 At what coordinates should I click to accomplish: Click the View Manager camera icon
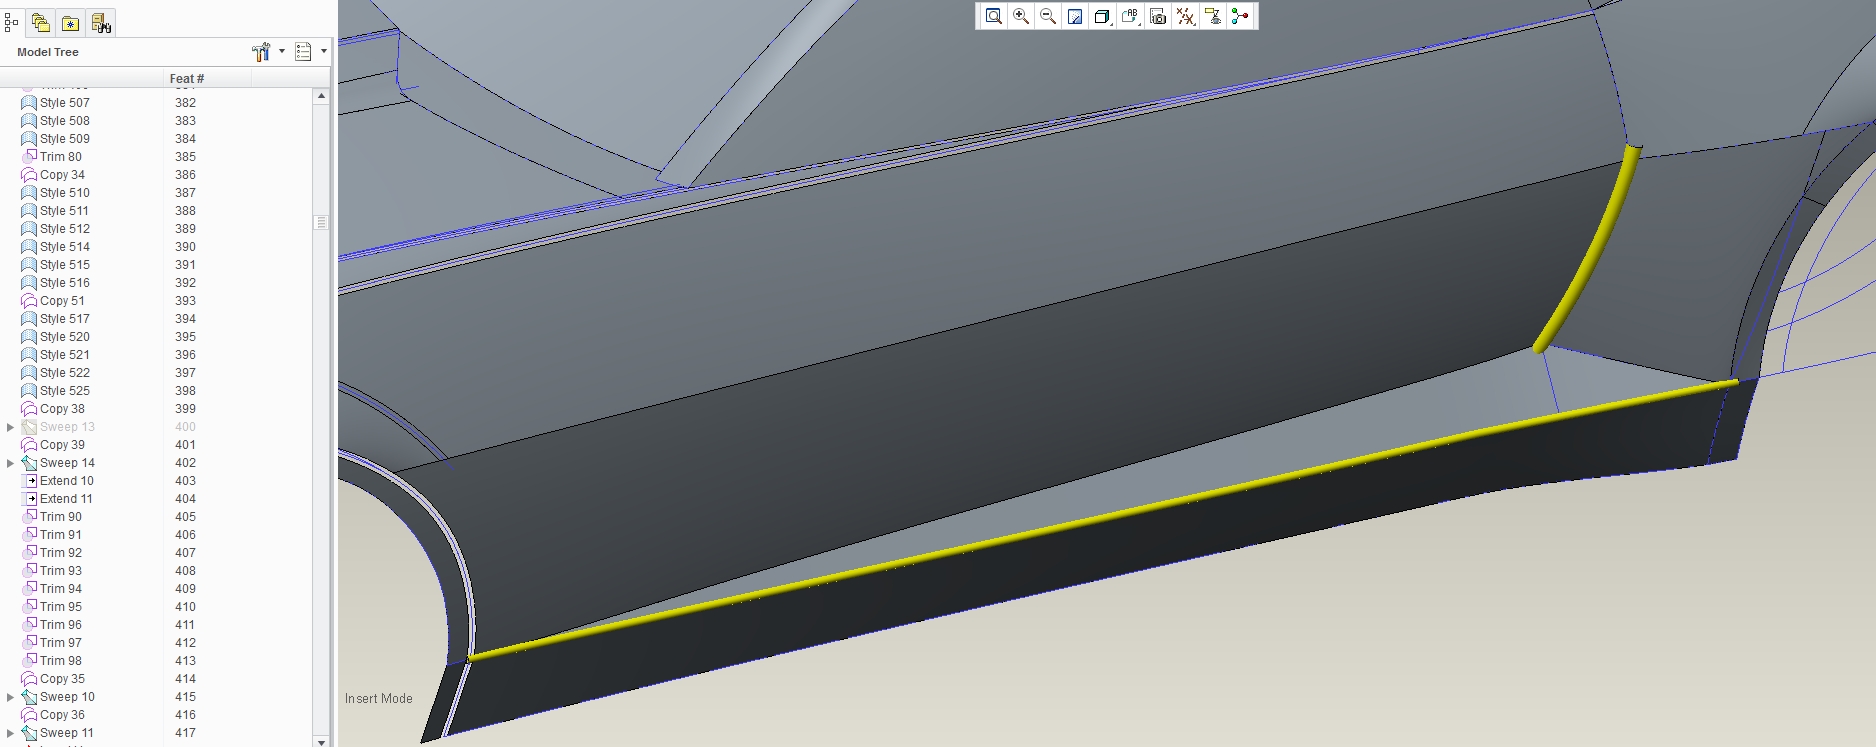point(1158,16)
